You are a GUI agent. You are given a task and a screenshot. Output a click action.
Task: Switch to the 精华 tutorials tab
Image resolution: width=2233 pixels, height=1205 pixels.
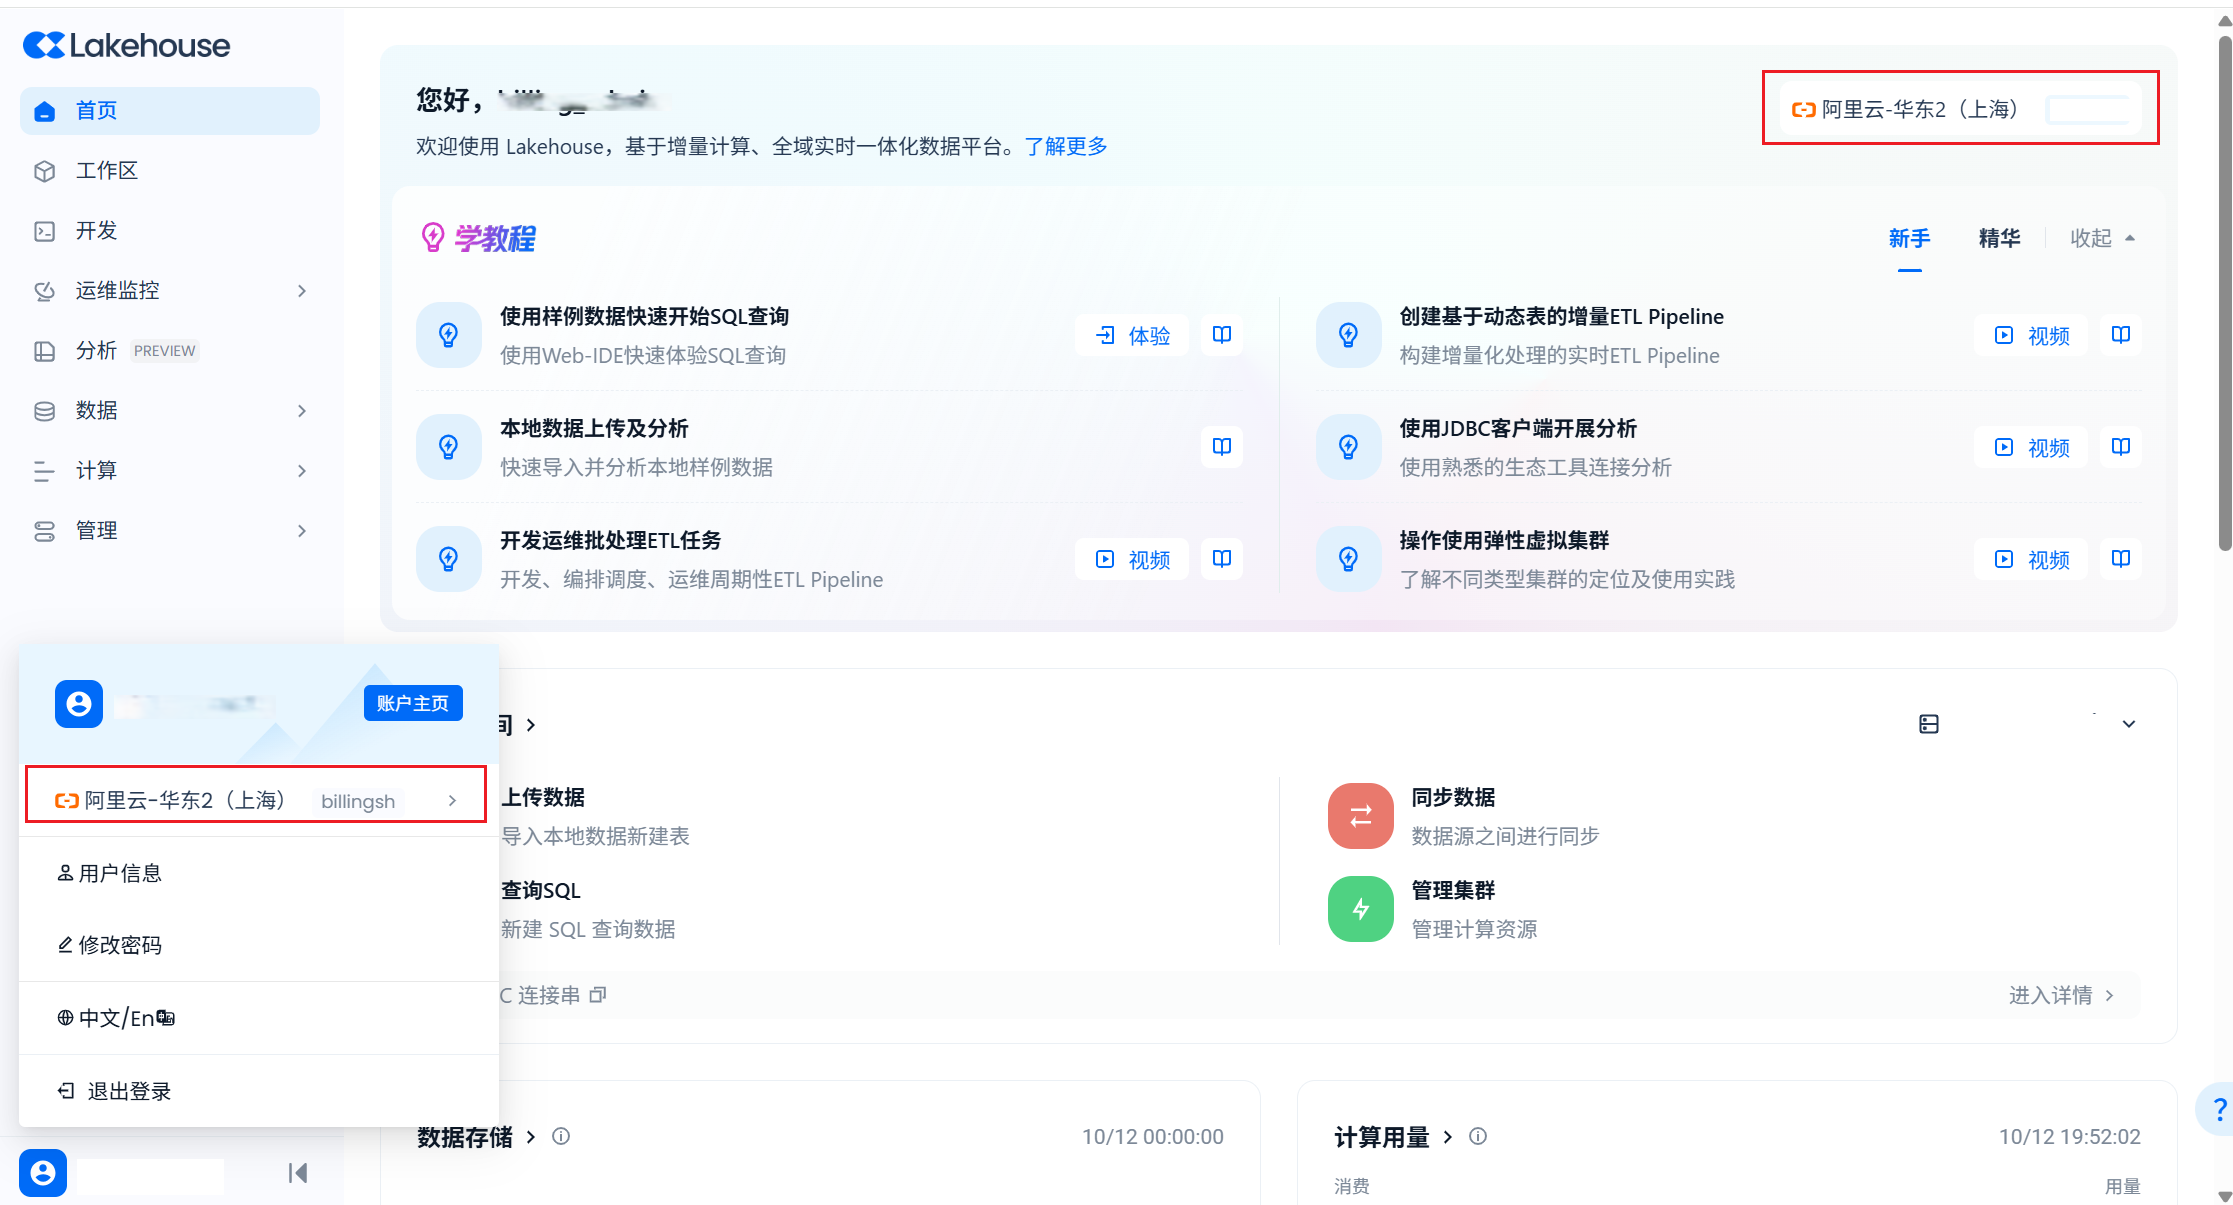click(x=1999, y=238)
